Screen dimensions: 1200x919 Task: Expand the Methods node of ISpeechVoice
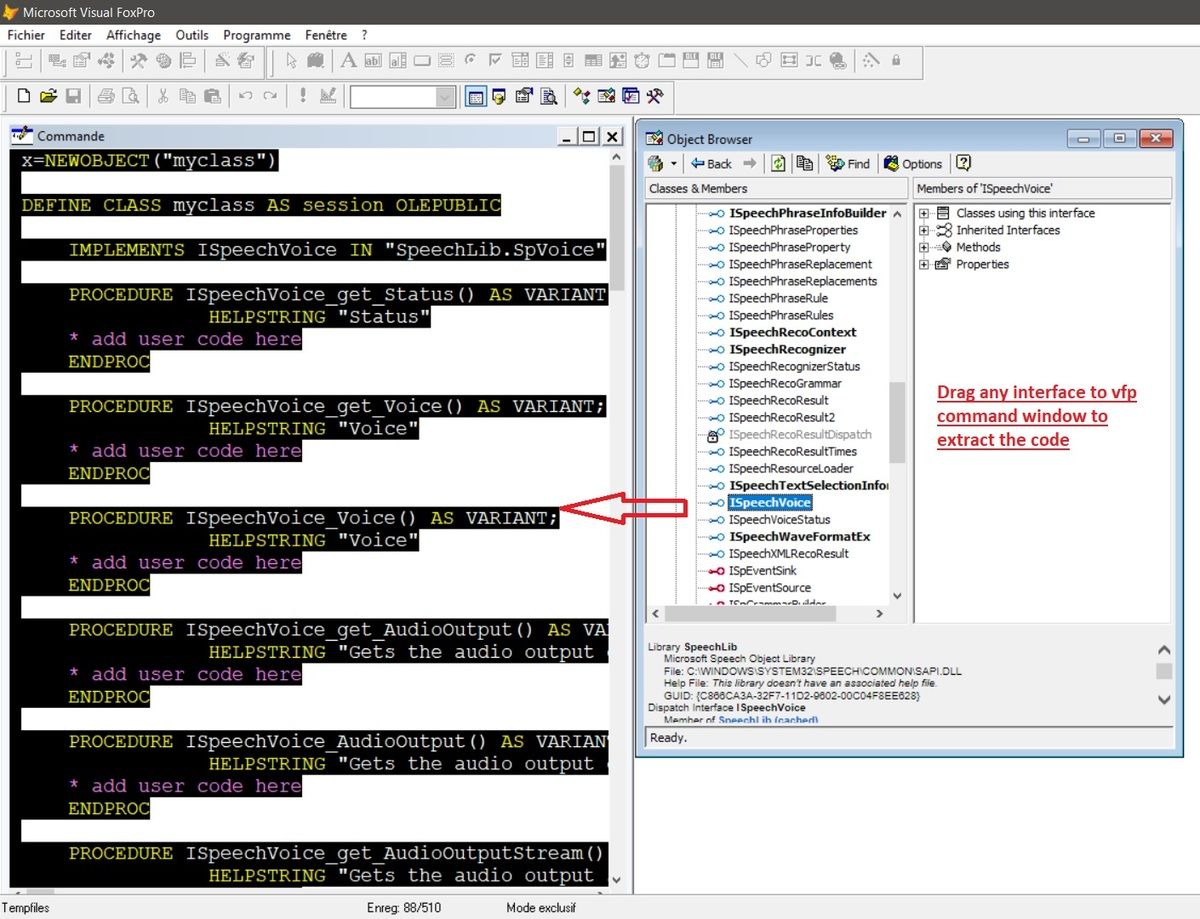click(x=922, y=247)
